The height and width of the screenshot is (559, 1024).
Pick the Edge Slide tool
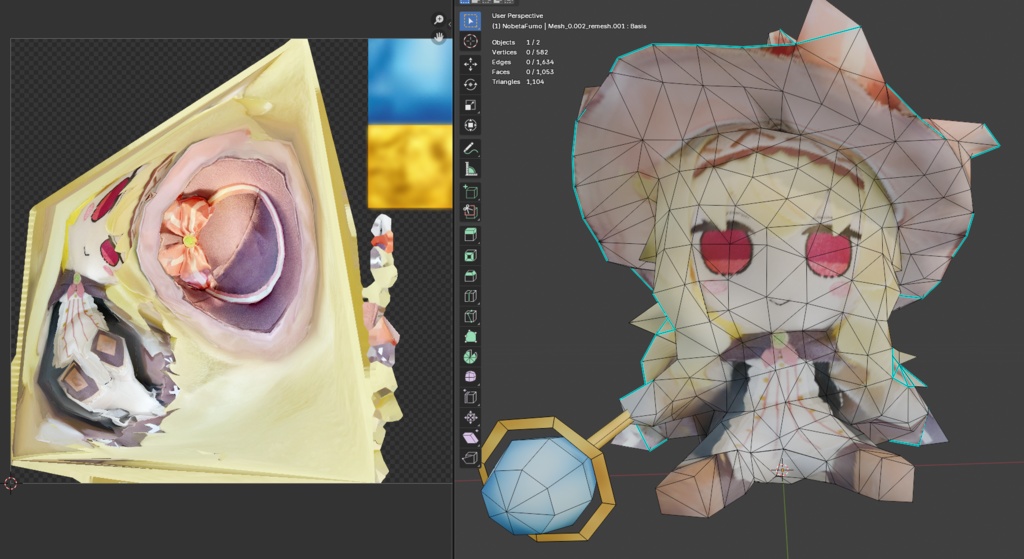coord(470,397)
